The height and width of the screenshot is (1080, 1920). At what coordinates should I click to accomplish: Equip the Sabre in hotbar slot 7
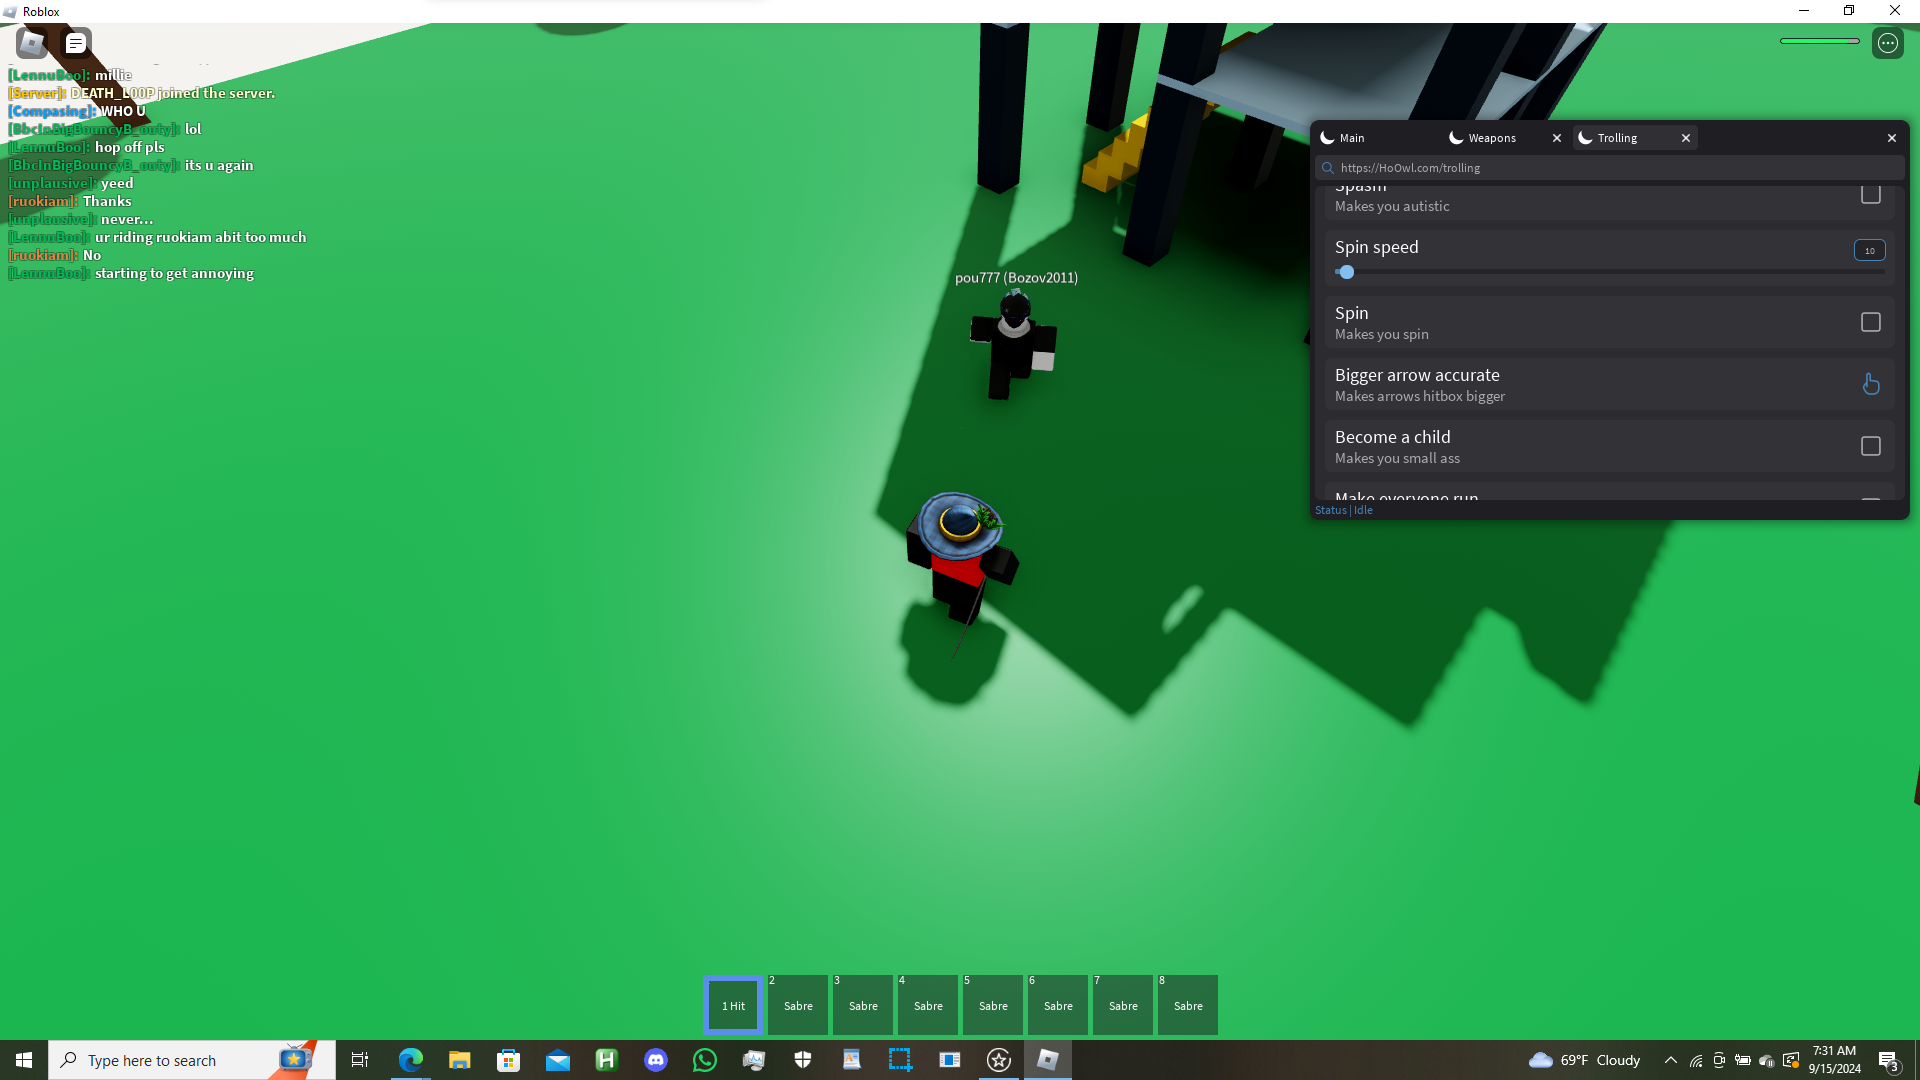1123,1005
